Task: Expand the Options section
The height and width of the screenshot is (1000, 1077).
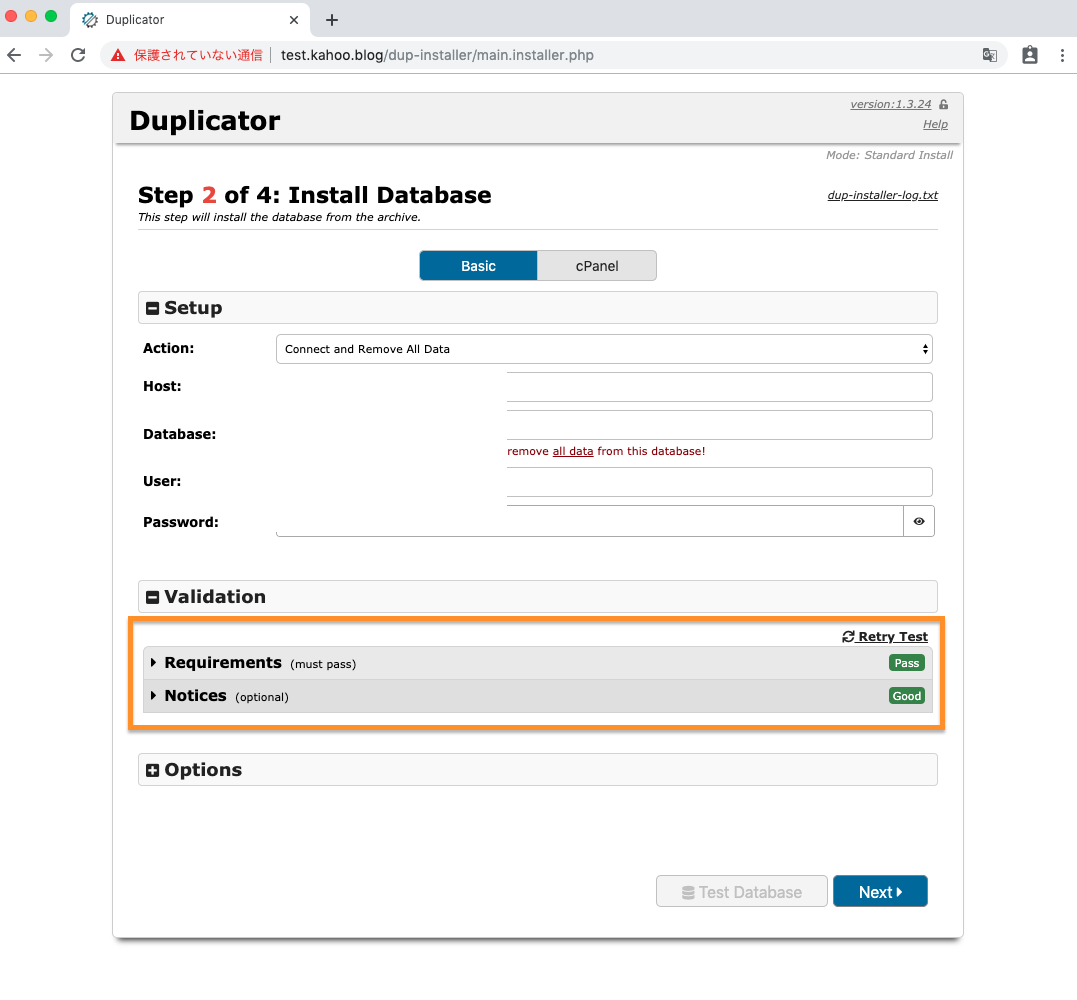Action: (x=153, y=770)
